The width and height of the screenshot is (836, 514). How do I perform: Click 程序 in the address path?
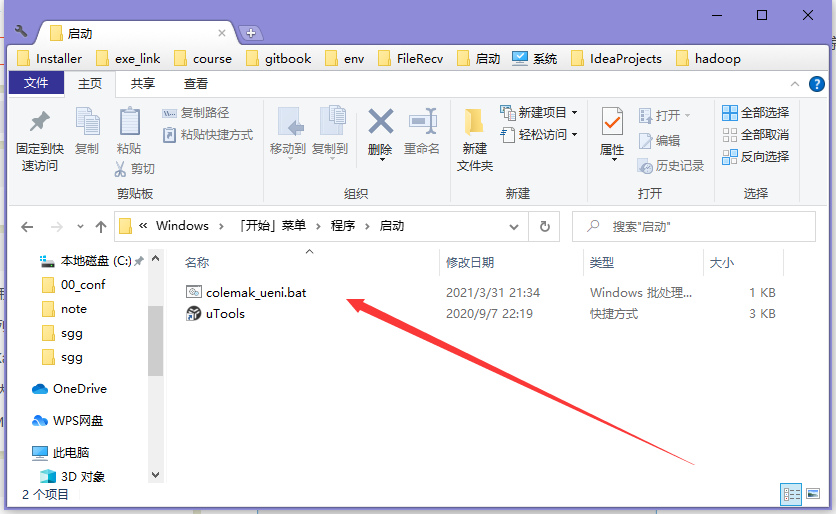point(342,226)
